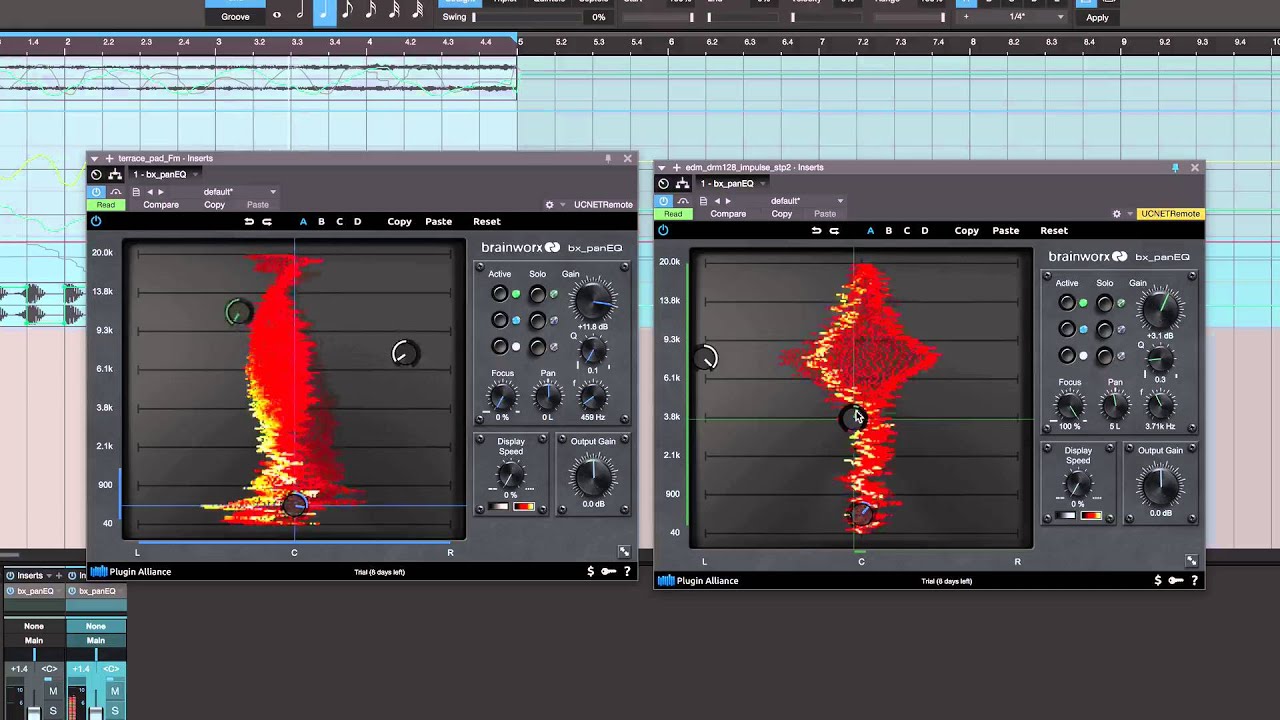Click the UCNETRemote button in edm_drm128 window

(1170, 214)
